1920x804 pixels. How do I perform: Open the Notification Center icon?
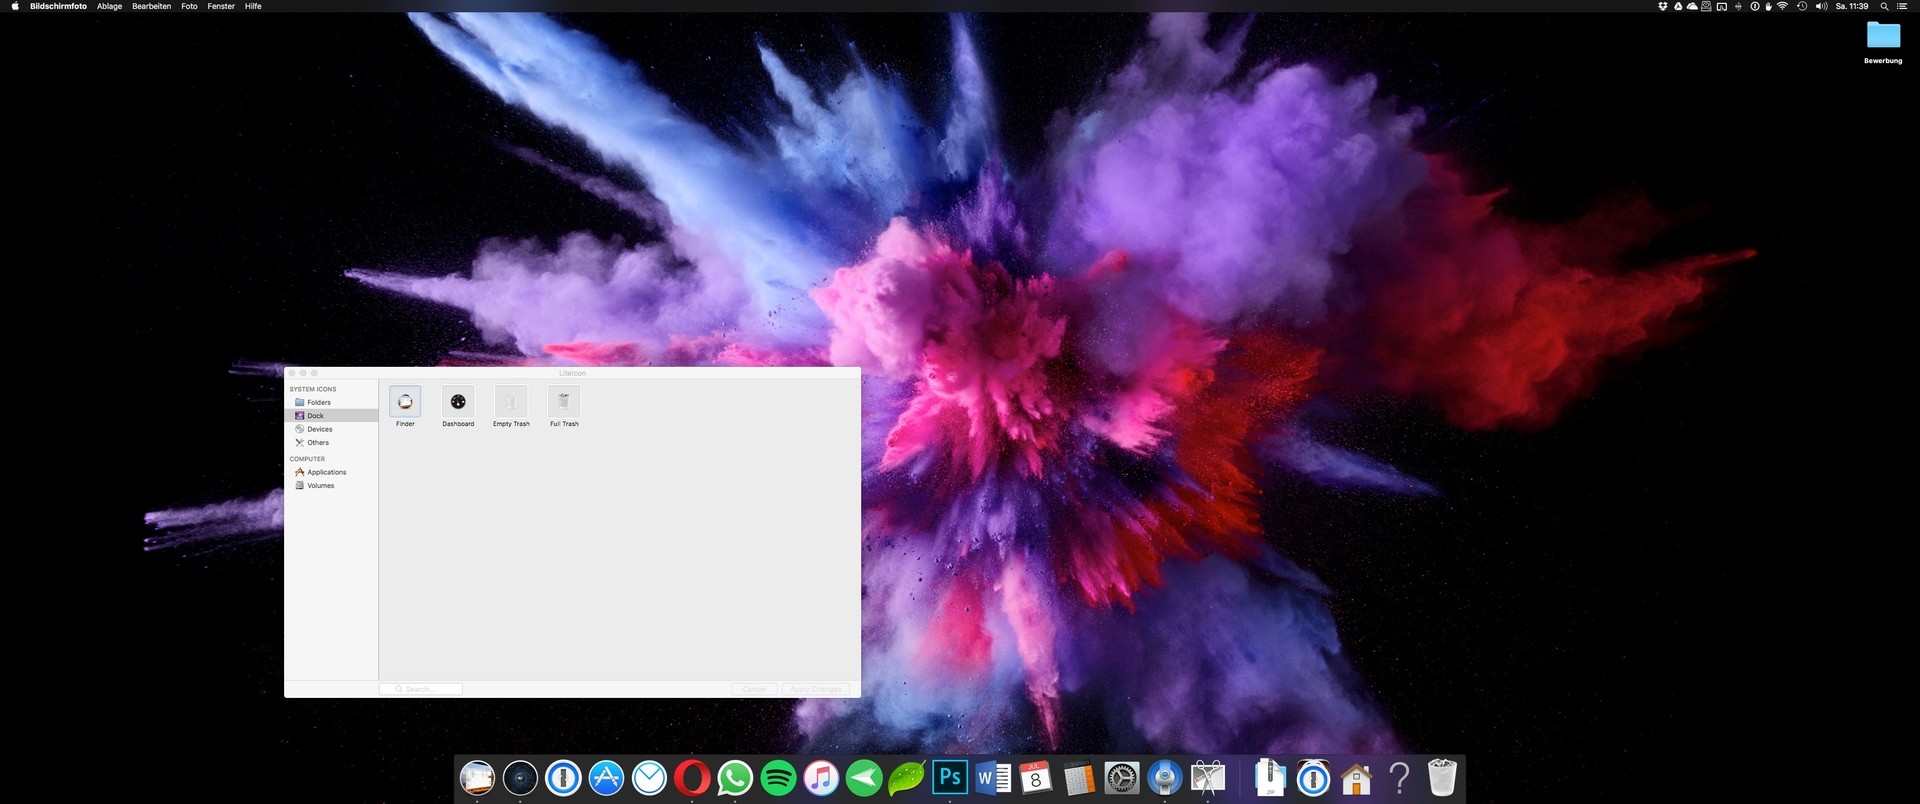(x=1902, y=6)
